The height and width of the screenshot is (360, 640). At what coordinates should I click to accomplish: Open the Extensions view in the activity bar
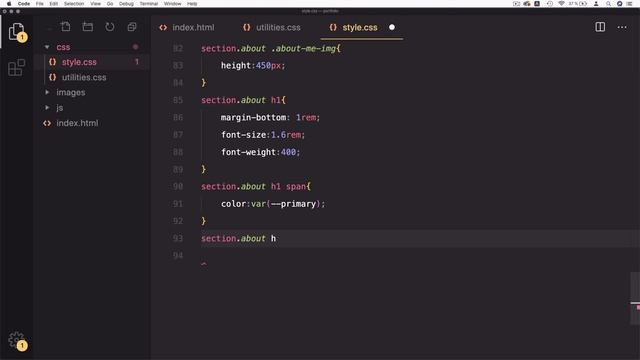coord(16,67)
